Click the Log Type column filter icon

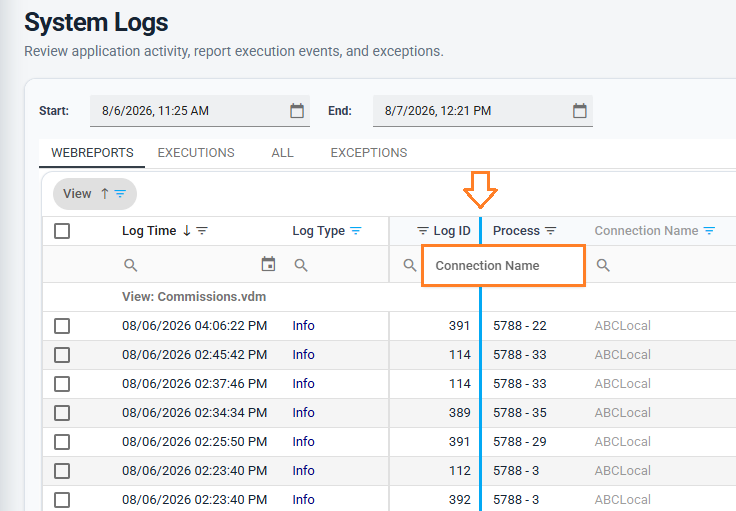tap(356, 231)
